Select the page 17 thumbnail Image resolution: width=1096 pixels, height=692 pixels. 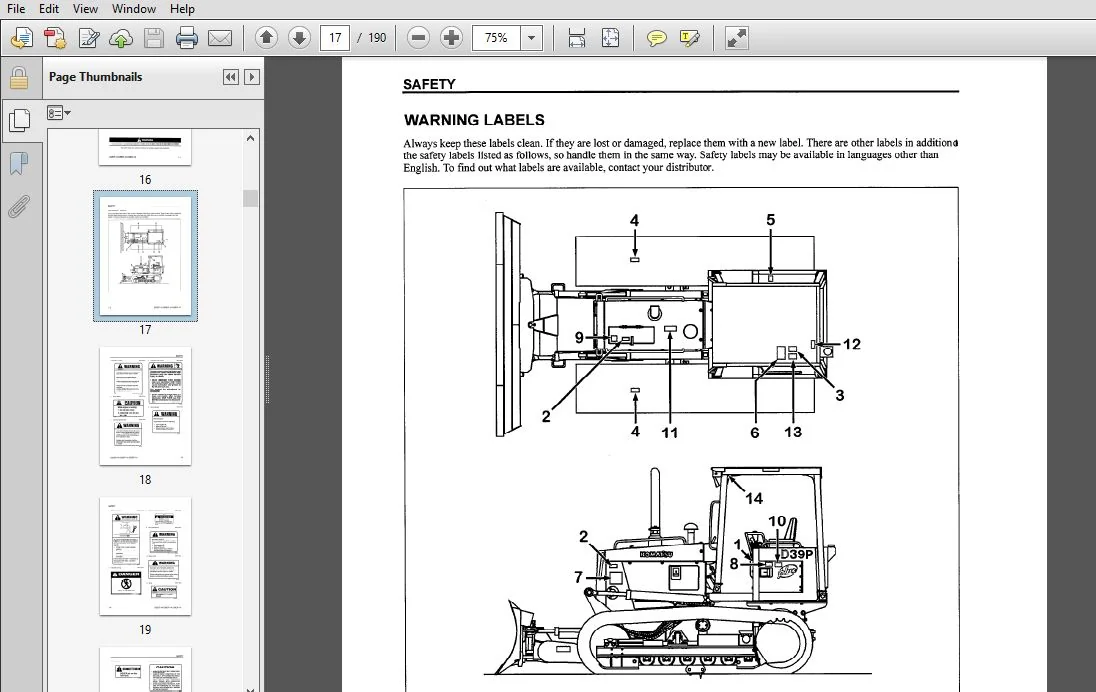[x=145, y=256]
